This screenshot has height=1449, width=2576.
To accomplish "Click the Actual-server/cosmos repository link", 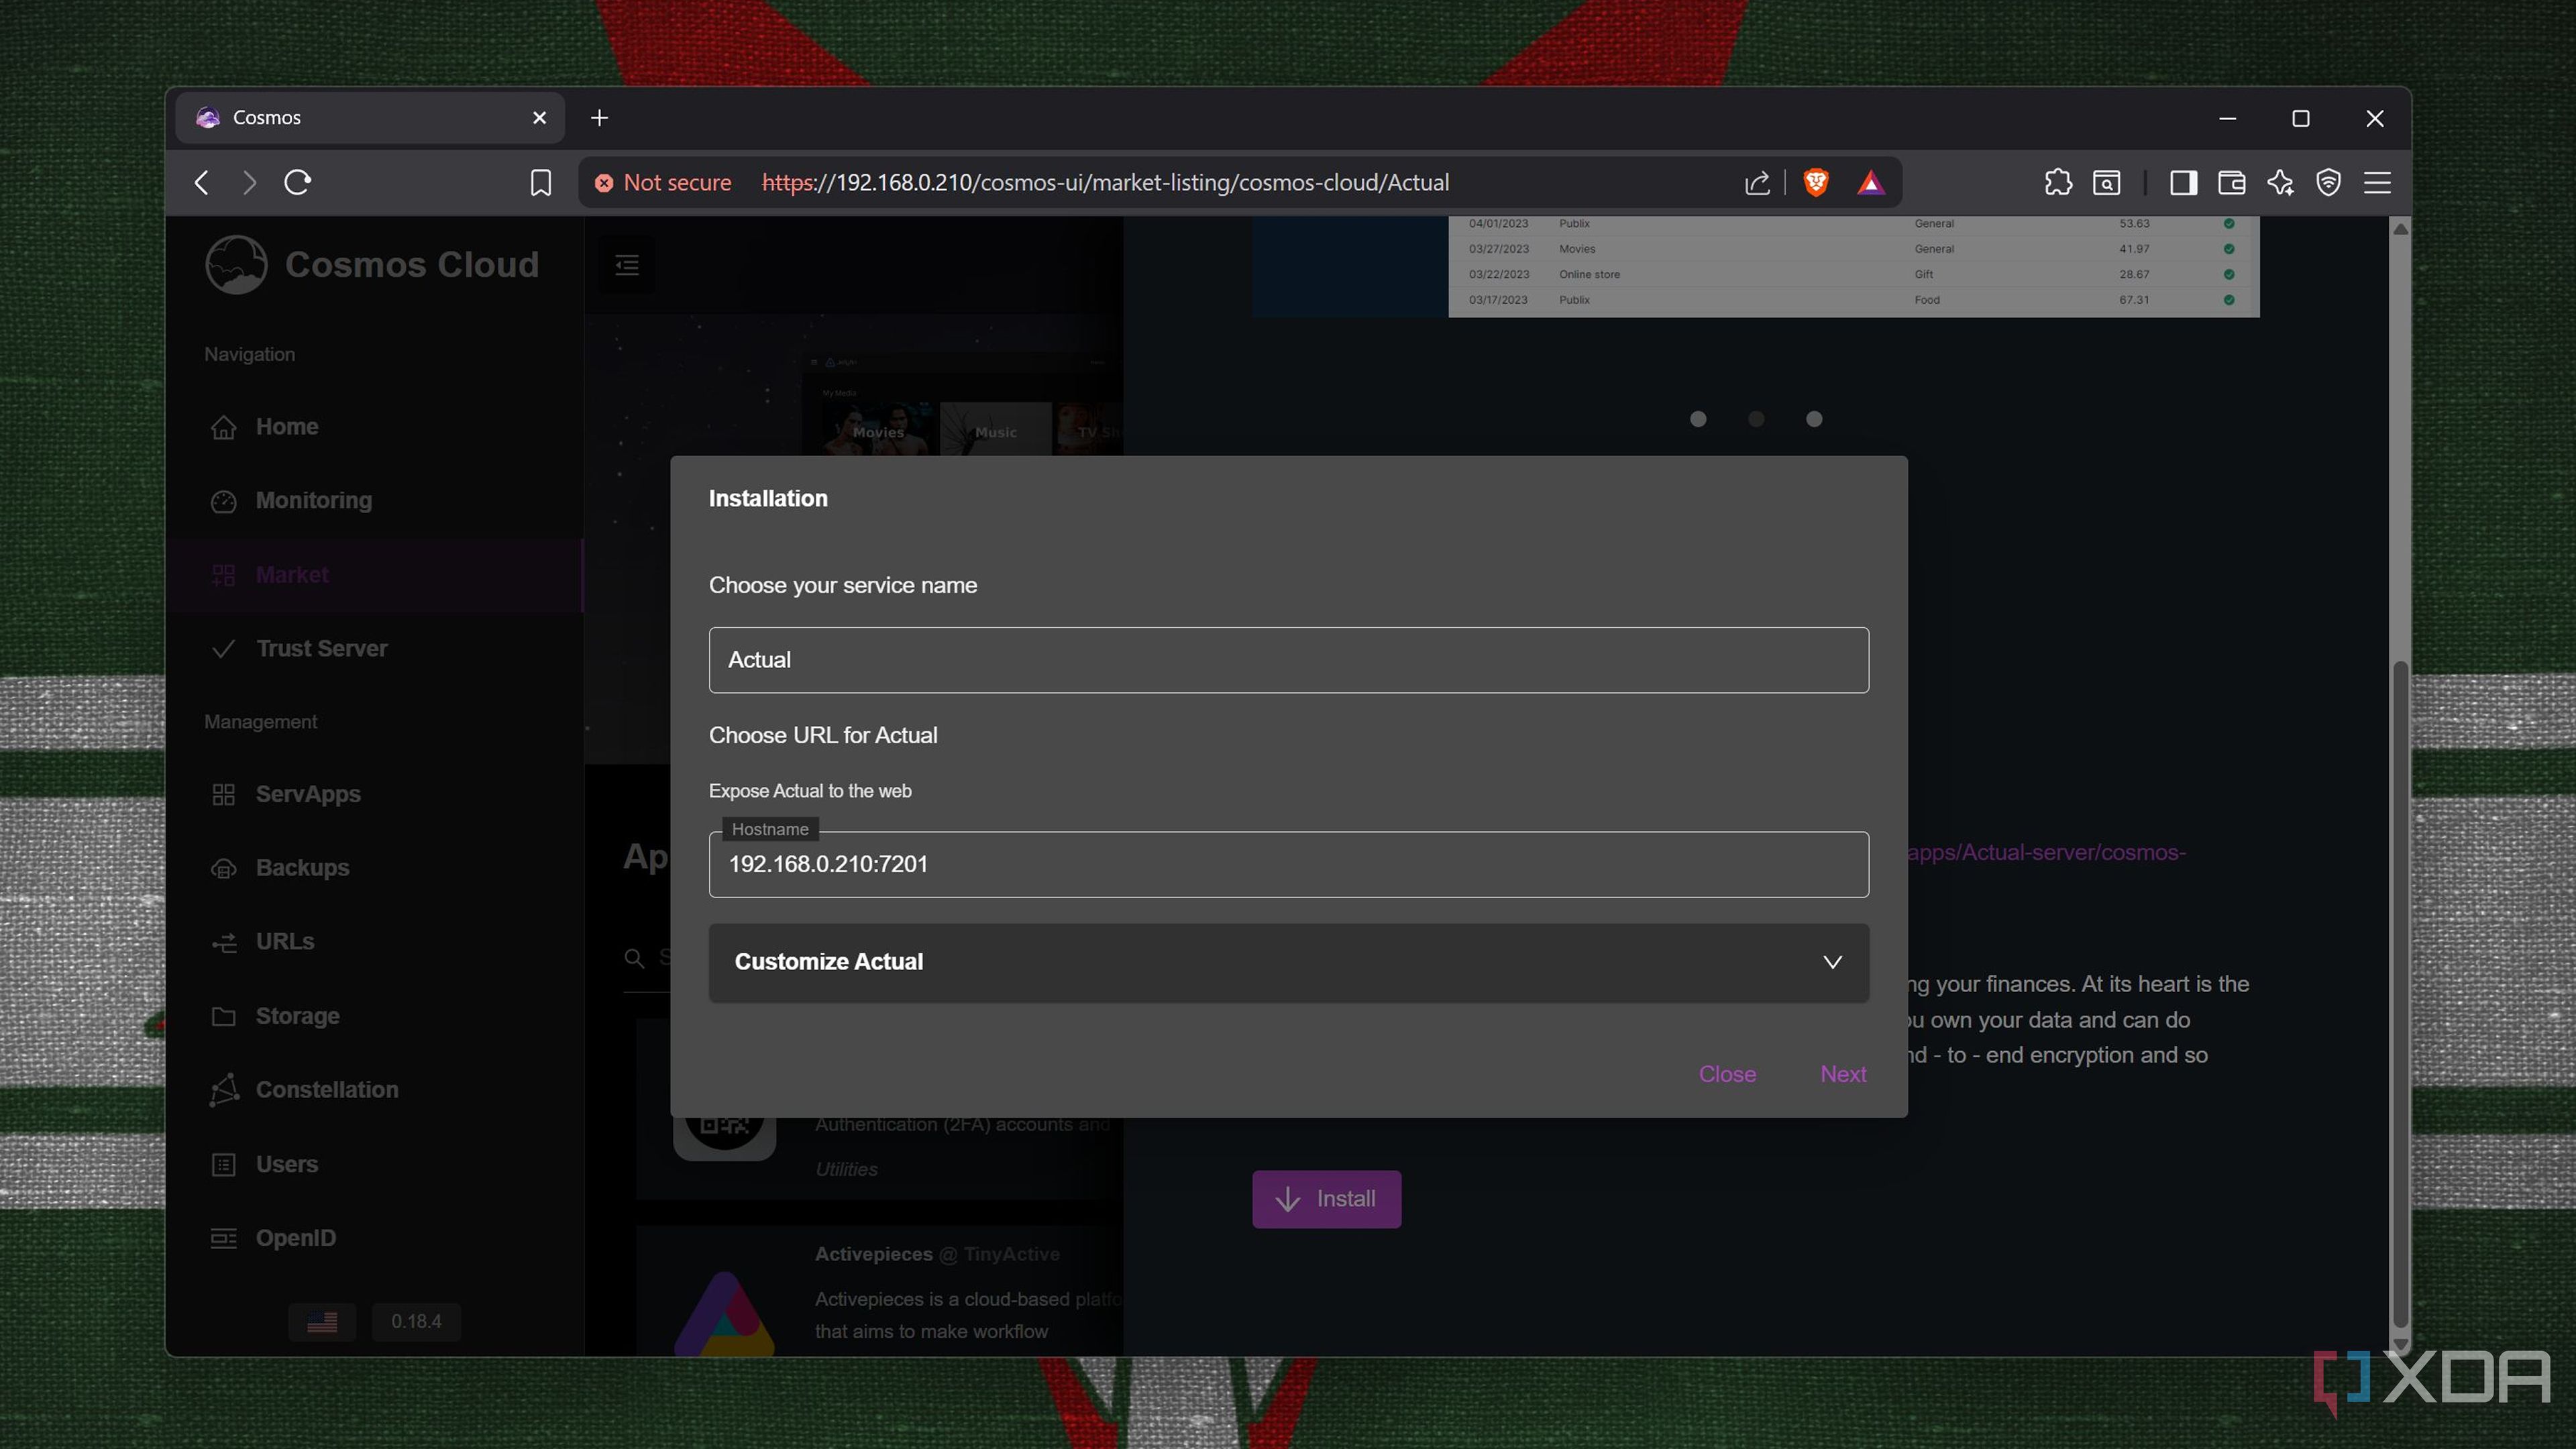I will point(2047,853).
